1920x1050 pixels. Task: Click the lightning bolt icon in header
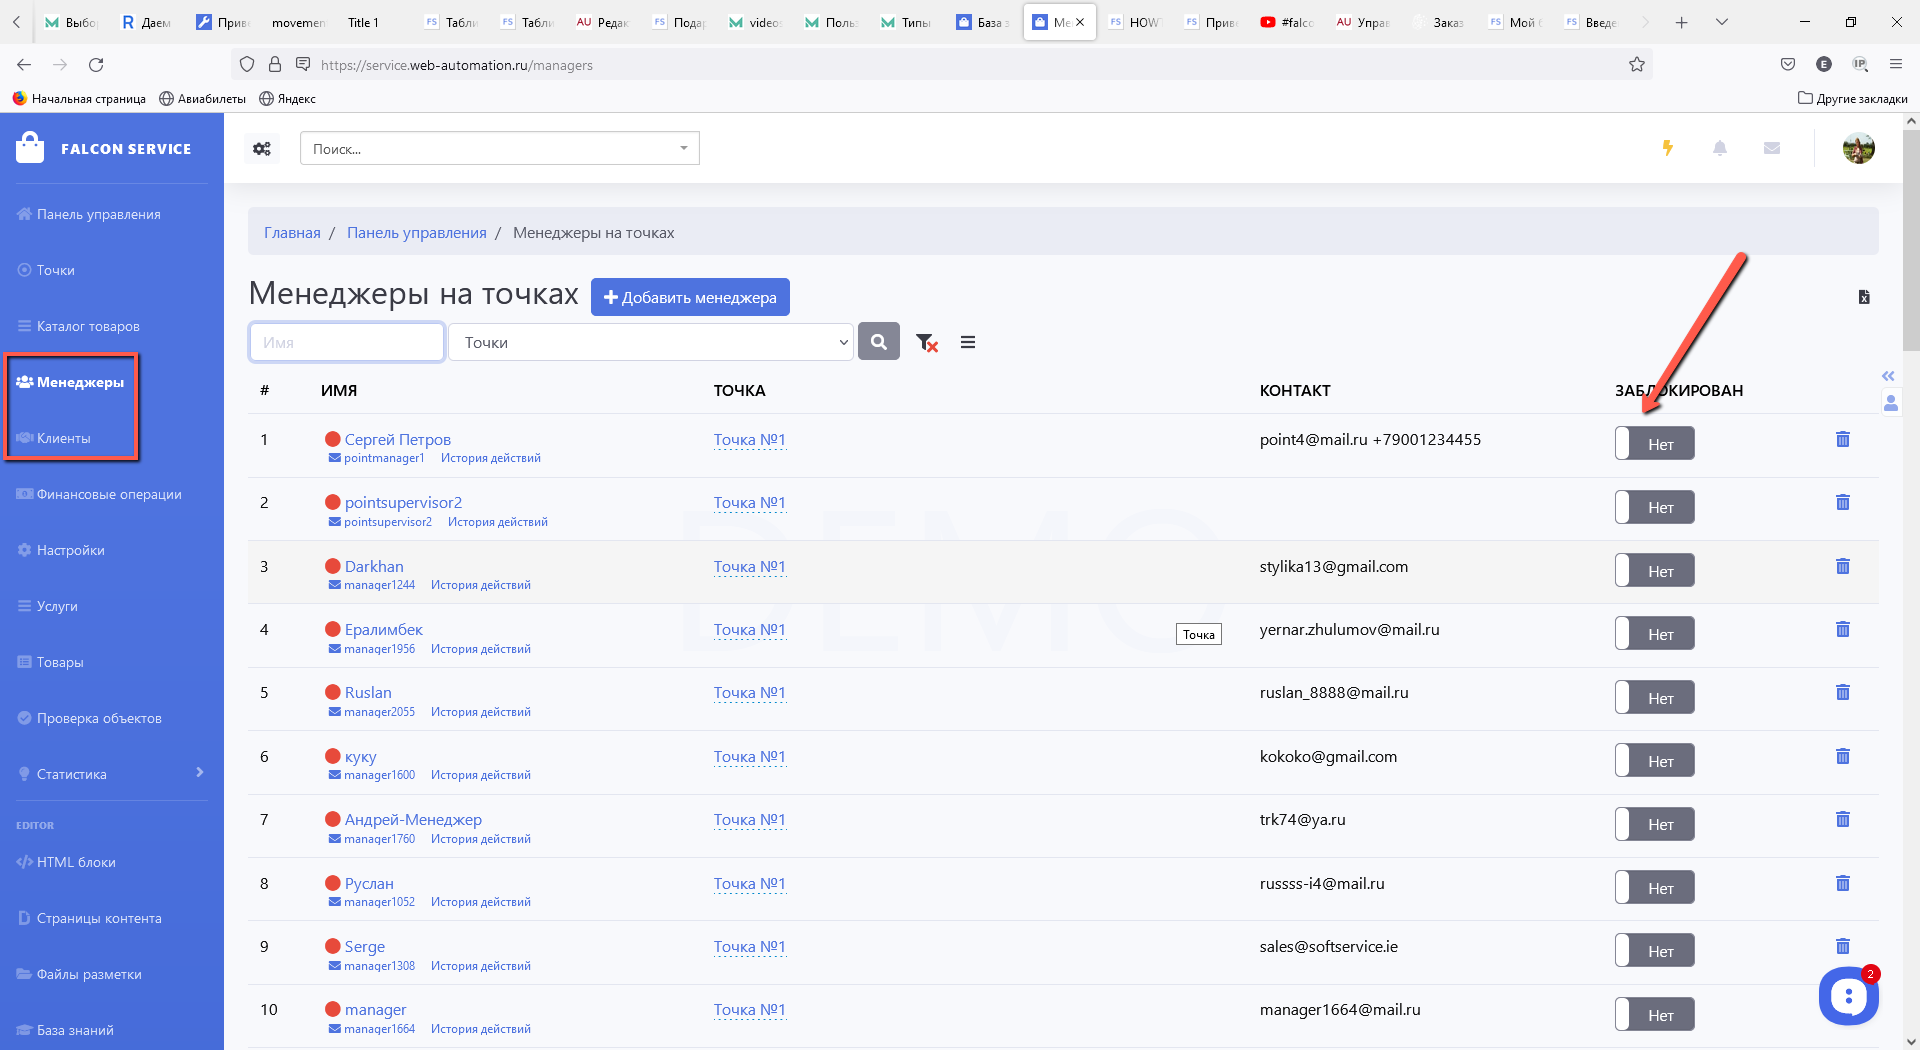click(1667, 148)
